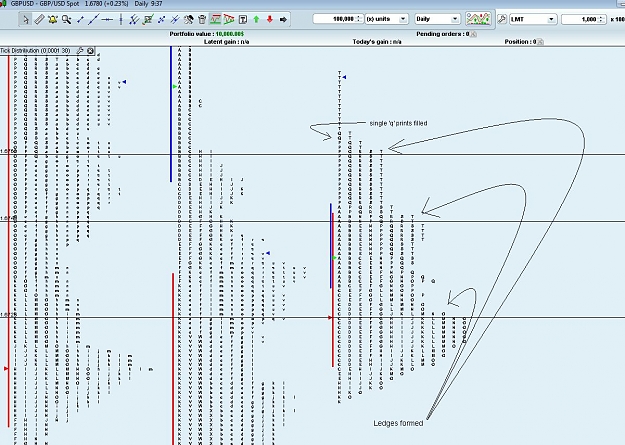Select the parallel channel lines tool

(134, 19)
